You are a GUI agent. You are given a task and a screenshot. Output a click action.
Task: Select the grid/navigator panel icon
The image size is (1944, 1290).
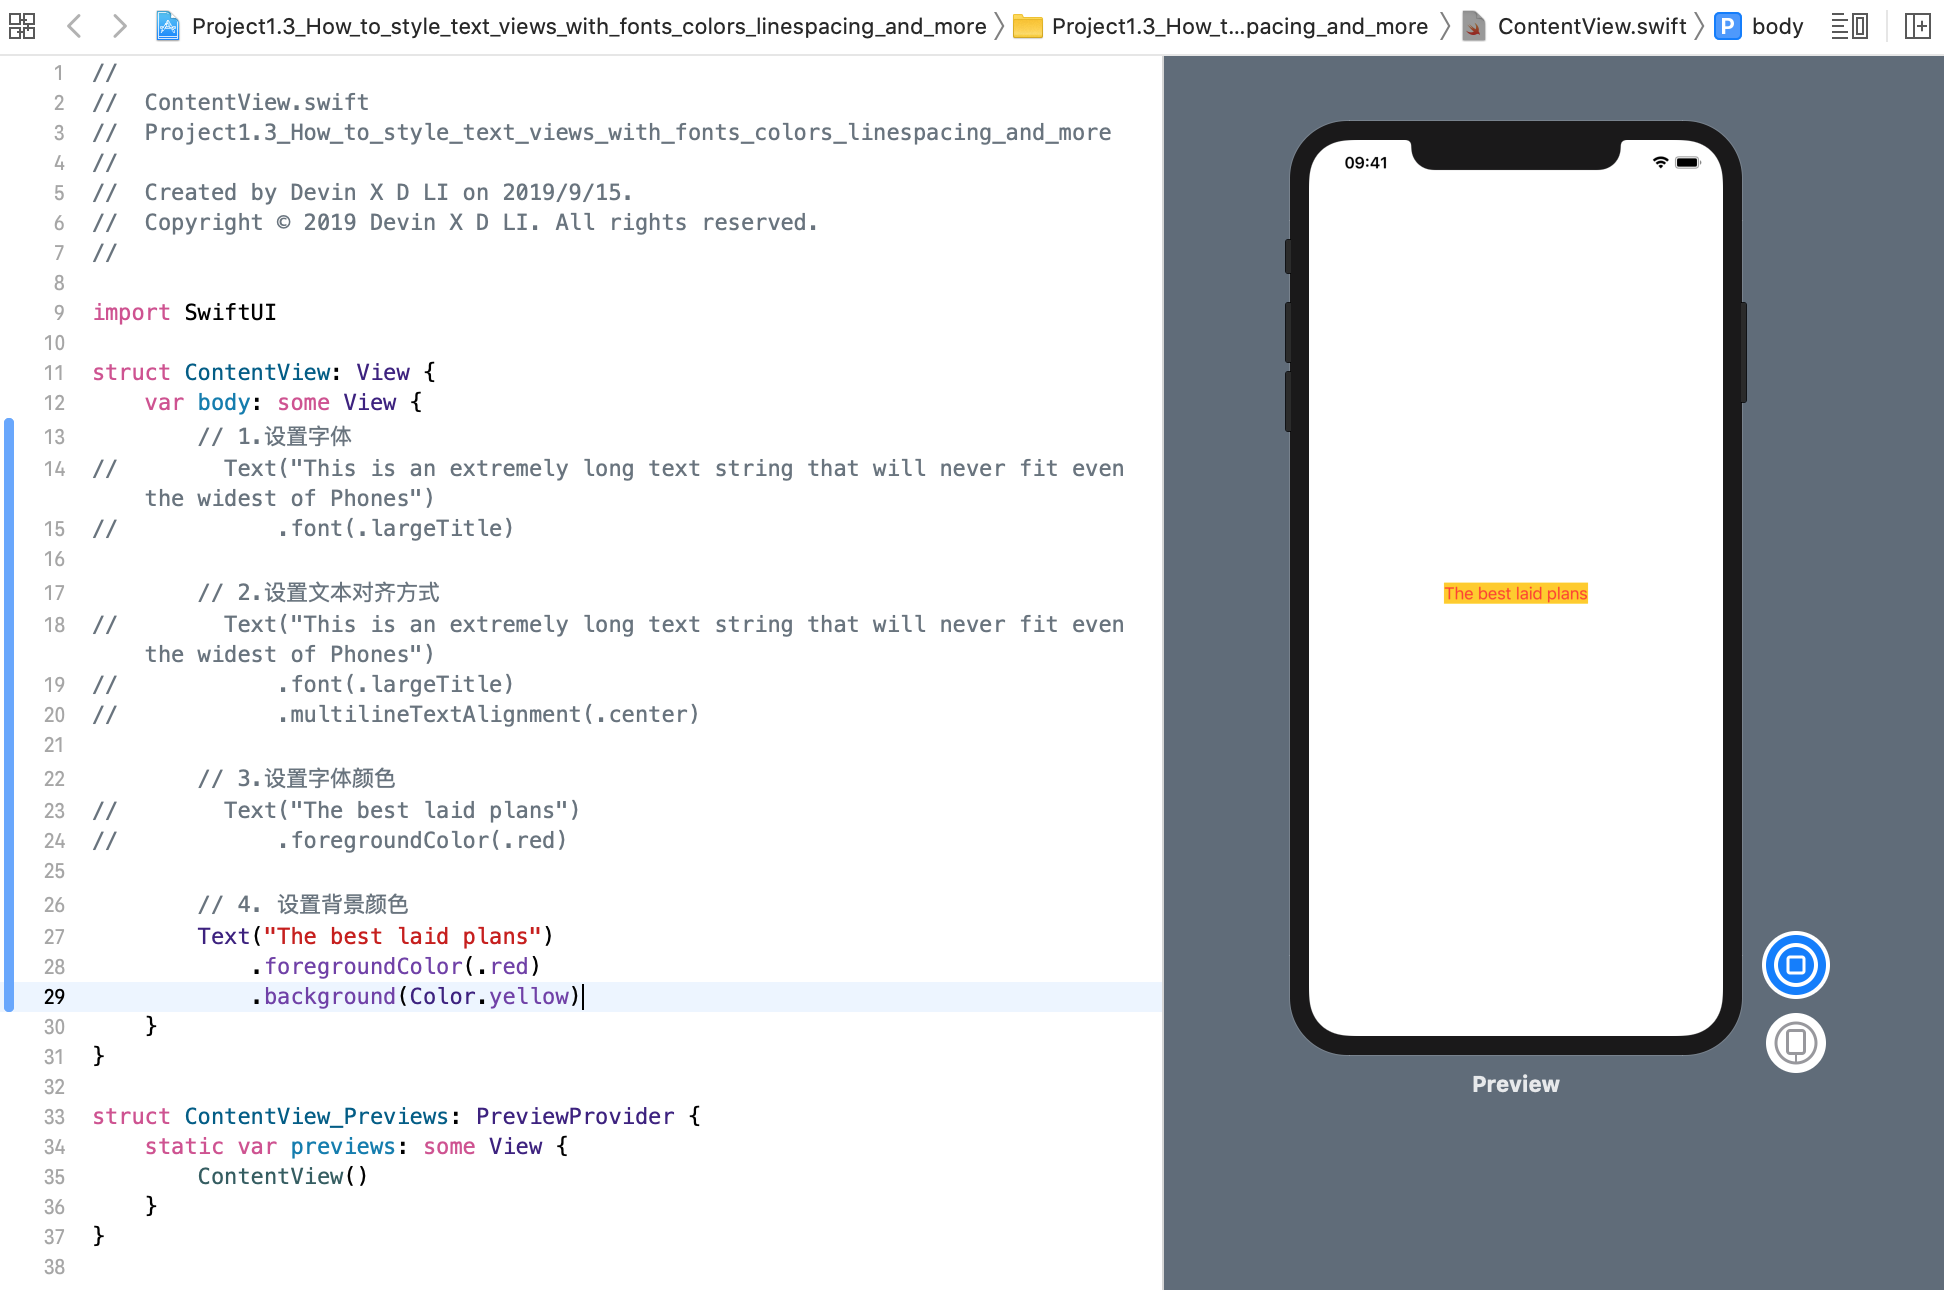(22, 24)
